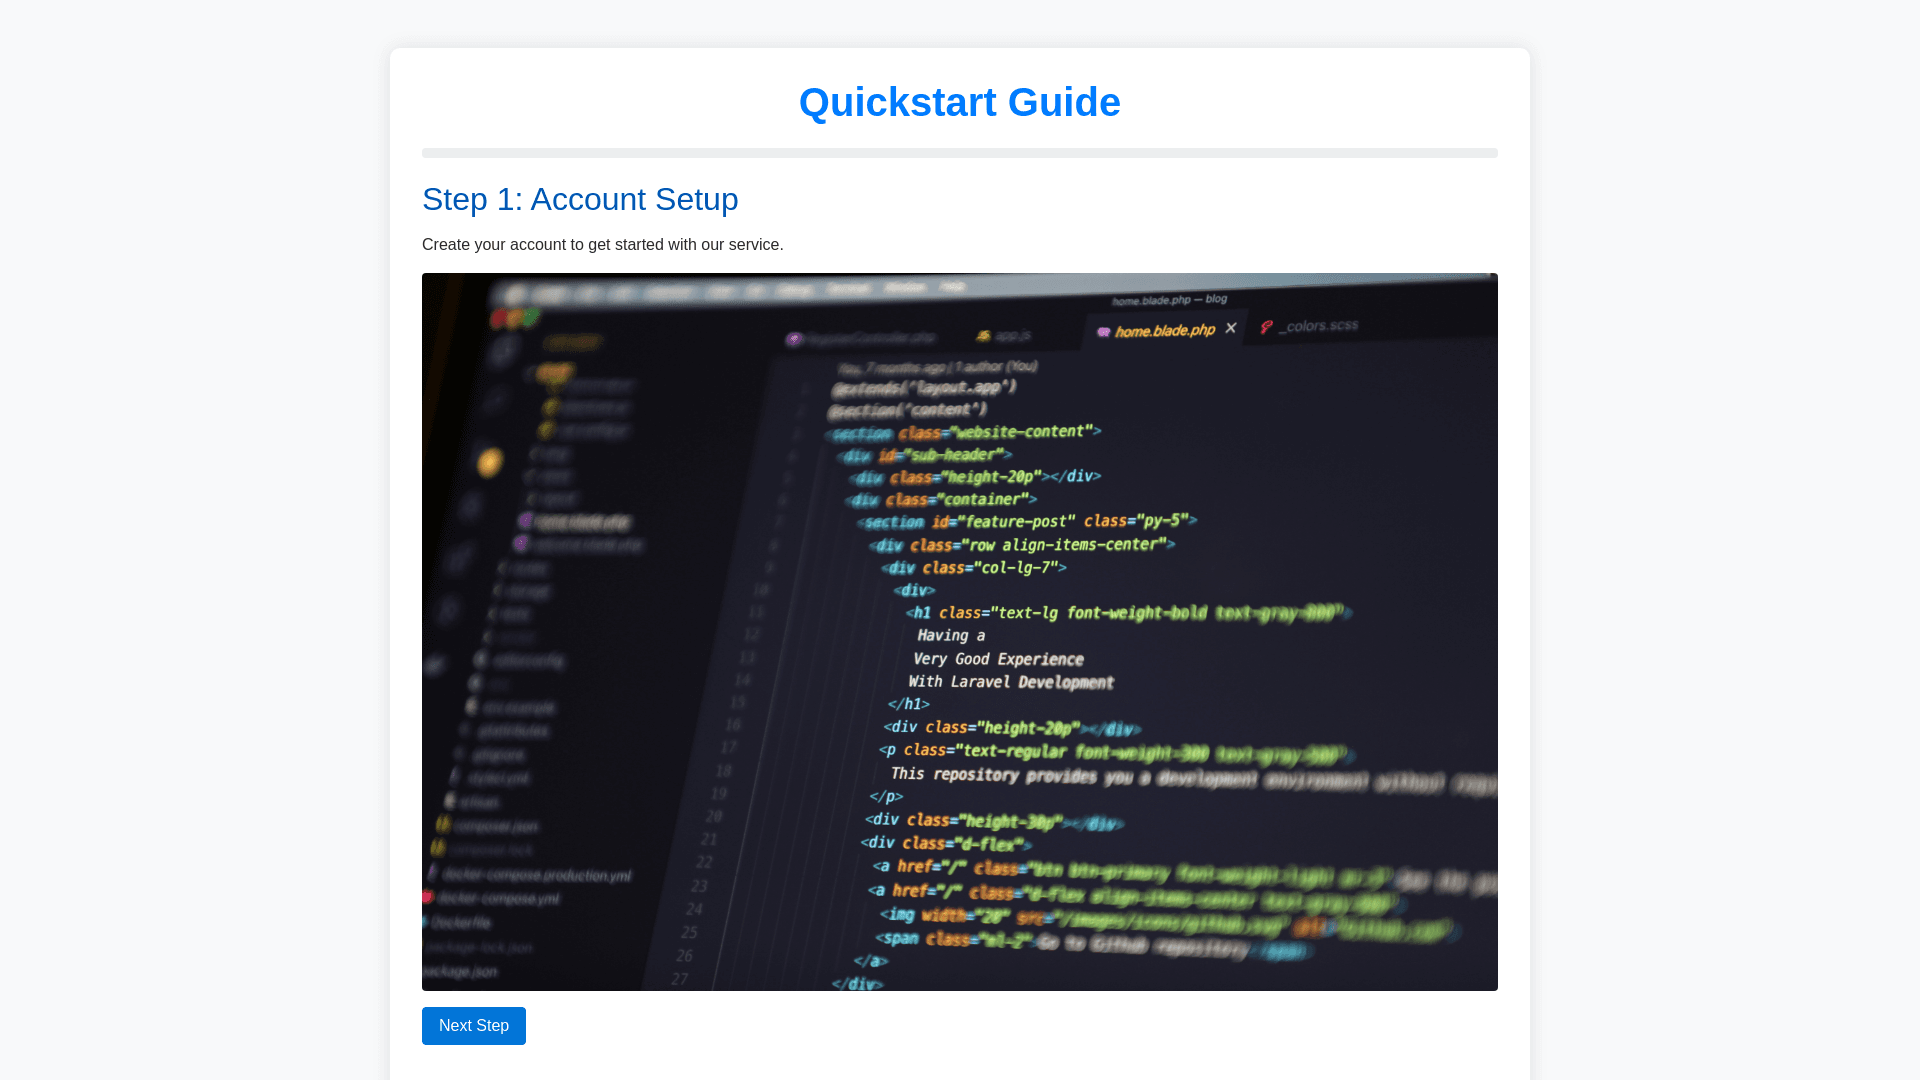1920x1080 pixels.
Task: Click the "Create your account" description text
Action: 602,245
